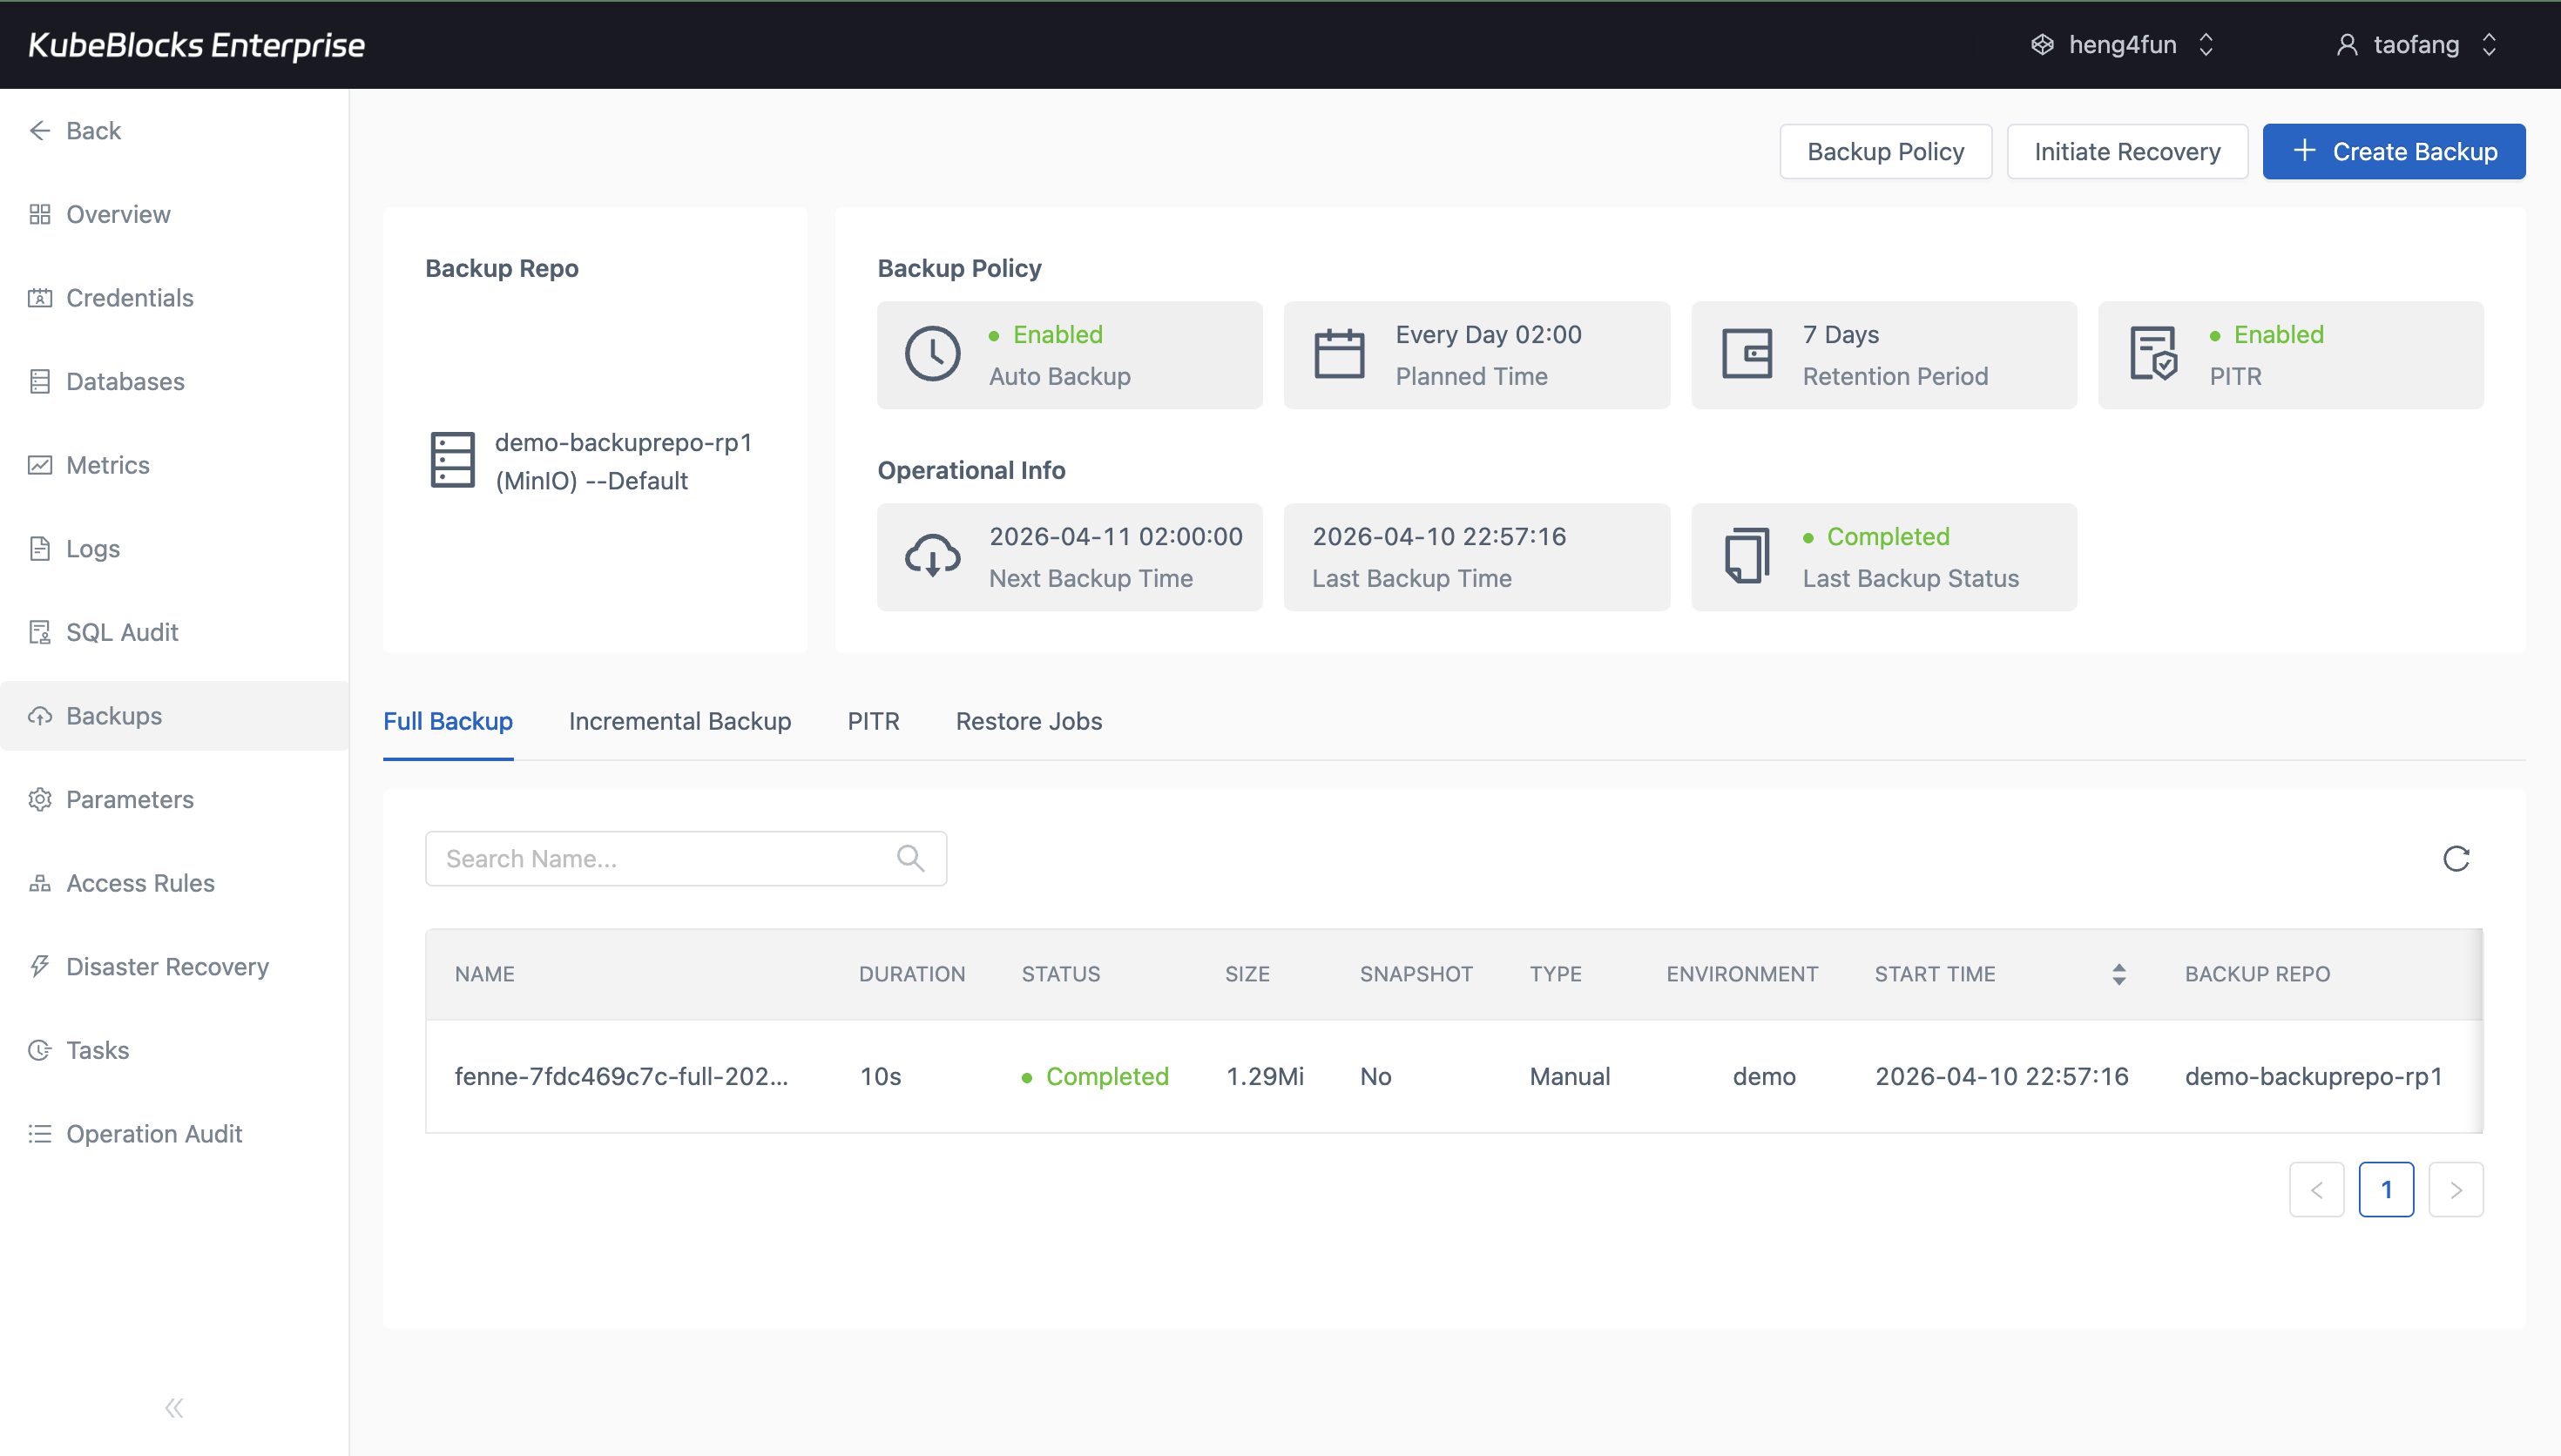
Task: Open the Metrics panel
Action: [x=107, y=465]
